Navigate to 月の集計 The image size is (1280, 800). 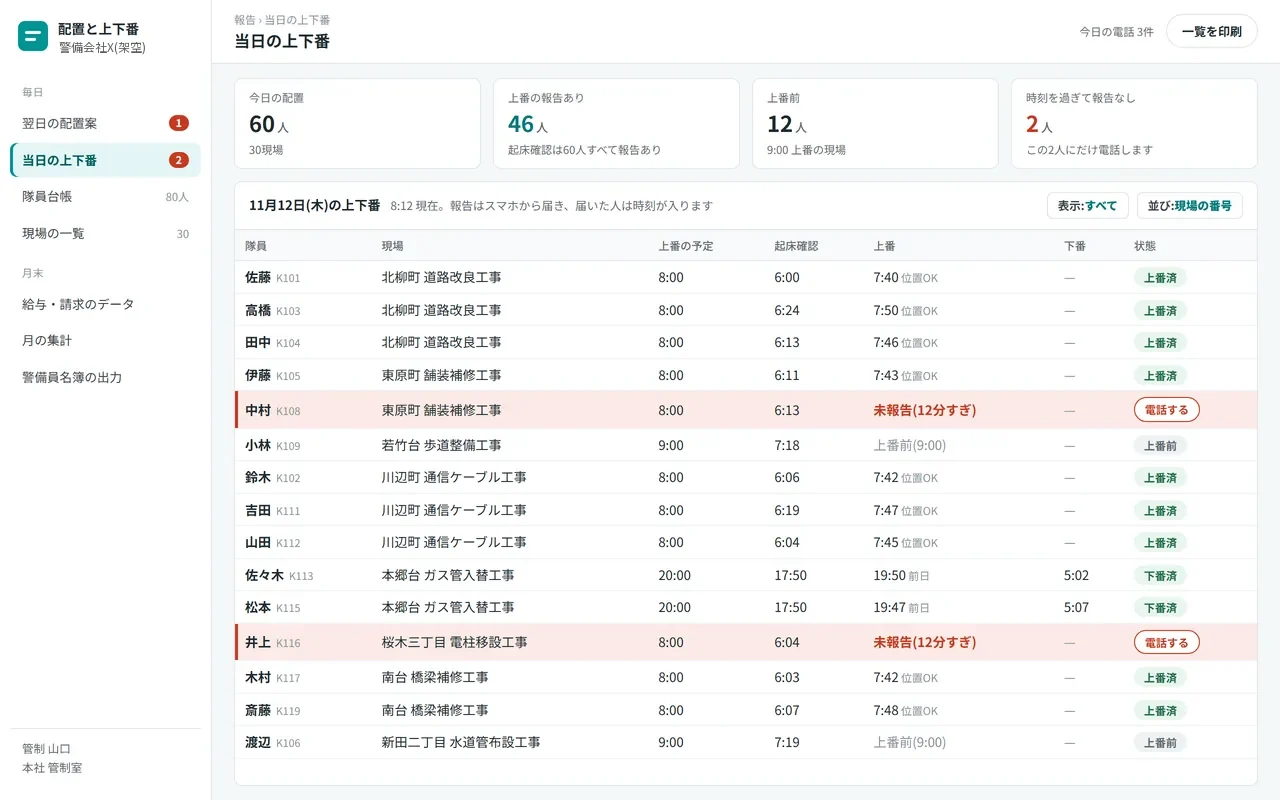pyautogui.click(x=105, y=341)
